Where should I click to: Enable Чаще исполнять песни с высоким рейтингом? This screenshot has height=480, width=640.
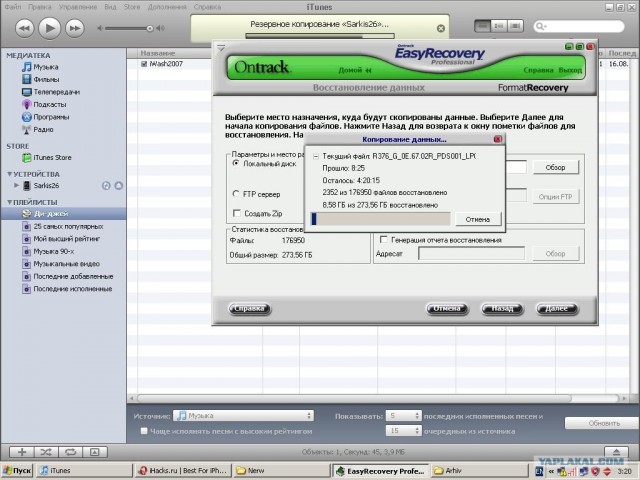144,431
